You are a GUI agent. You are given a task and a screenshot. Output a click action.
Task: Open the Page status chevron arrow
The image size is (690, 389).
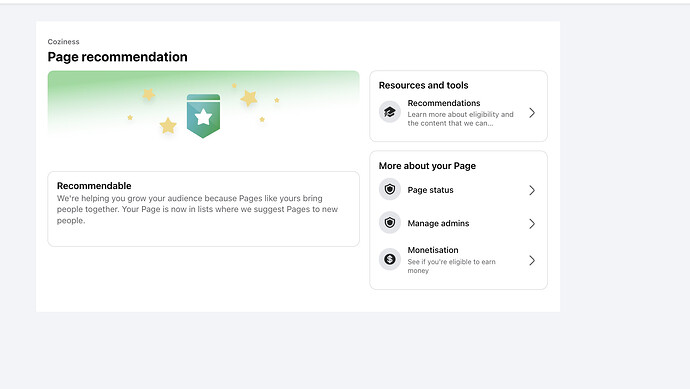click(532, 190)
